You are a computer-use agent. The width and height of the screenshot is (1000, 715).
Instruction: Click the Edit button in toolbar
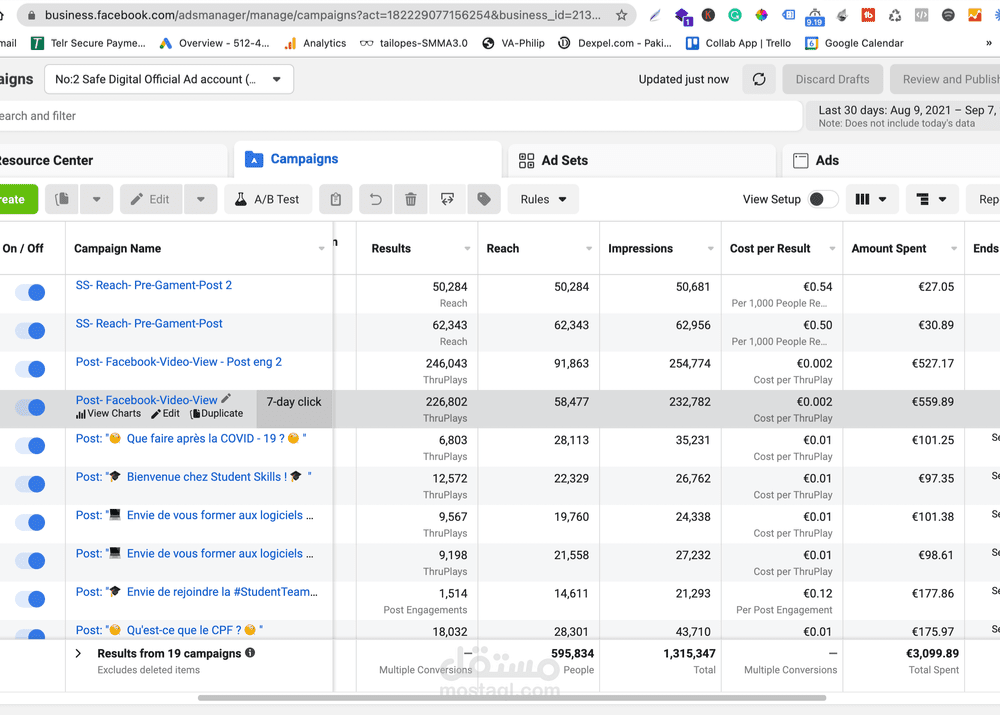click(x=151, y=199)
